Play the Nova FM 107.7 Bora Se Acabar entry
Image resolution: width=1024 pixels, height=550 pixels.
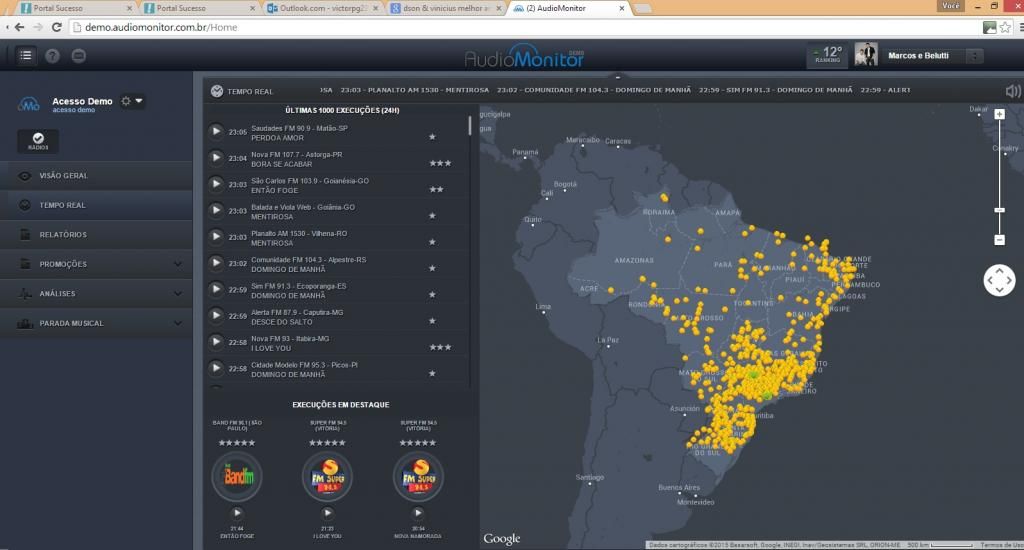click(216, 158)
